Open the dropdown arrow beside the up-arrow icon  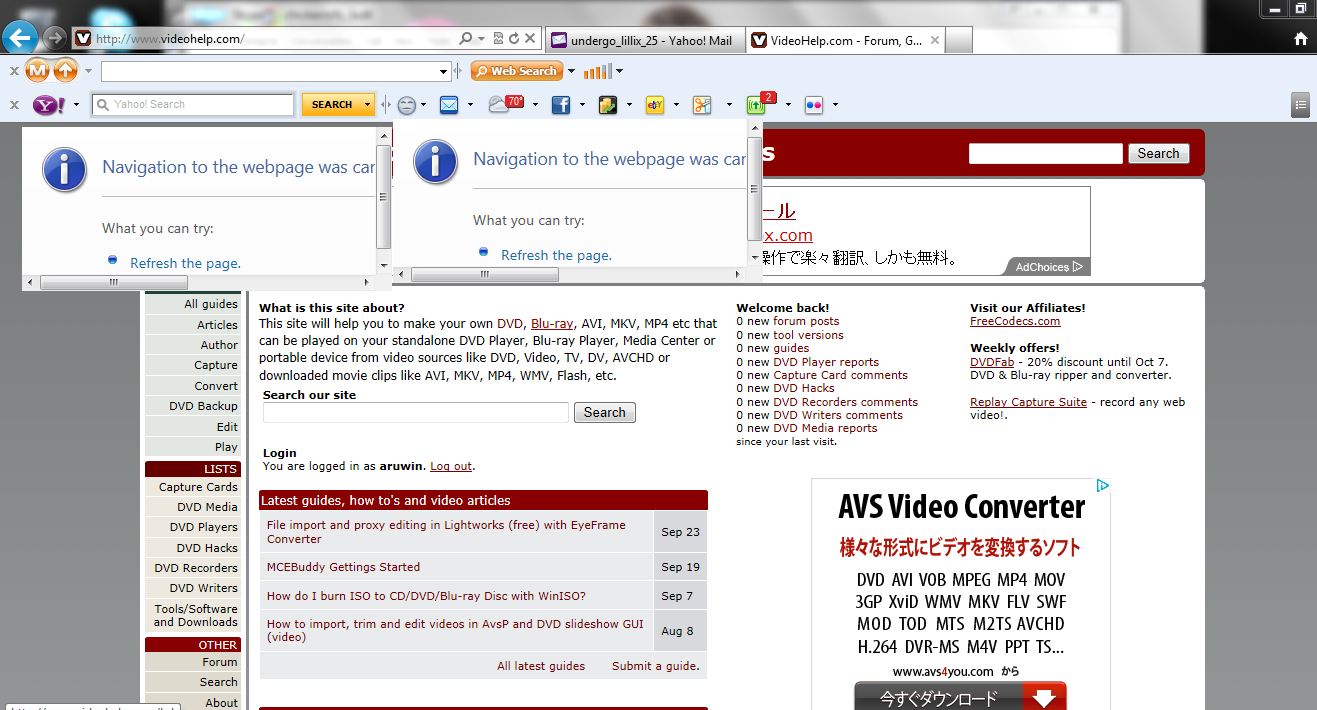click(x=88, y=71)
